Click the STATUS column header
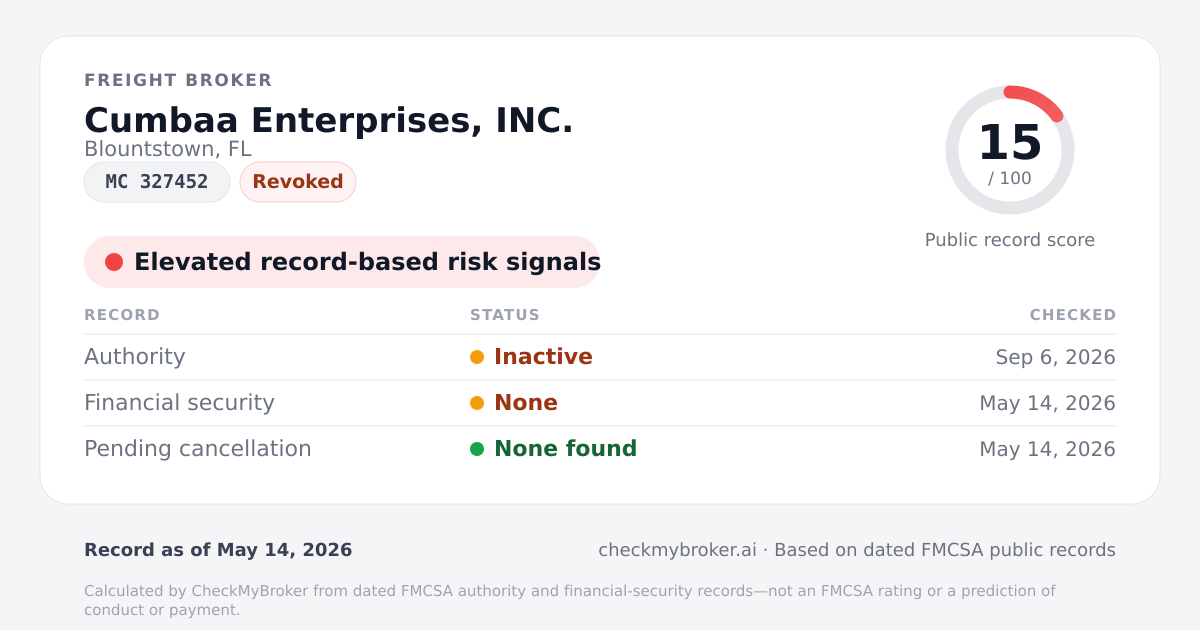1200x630 pixels. pos(505,315)
